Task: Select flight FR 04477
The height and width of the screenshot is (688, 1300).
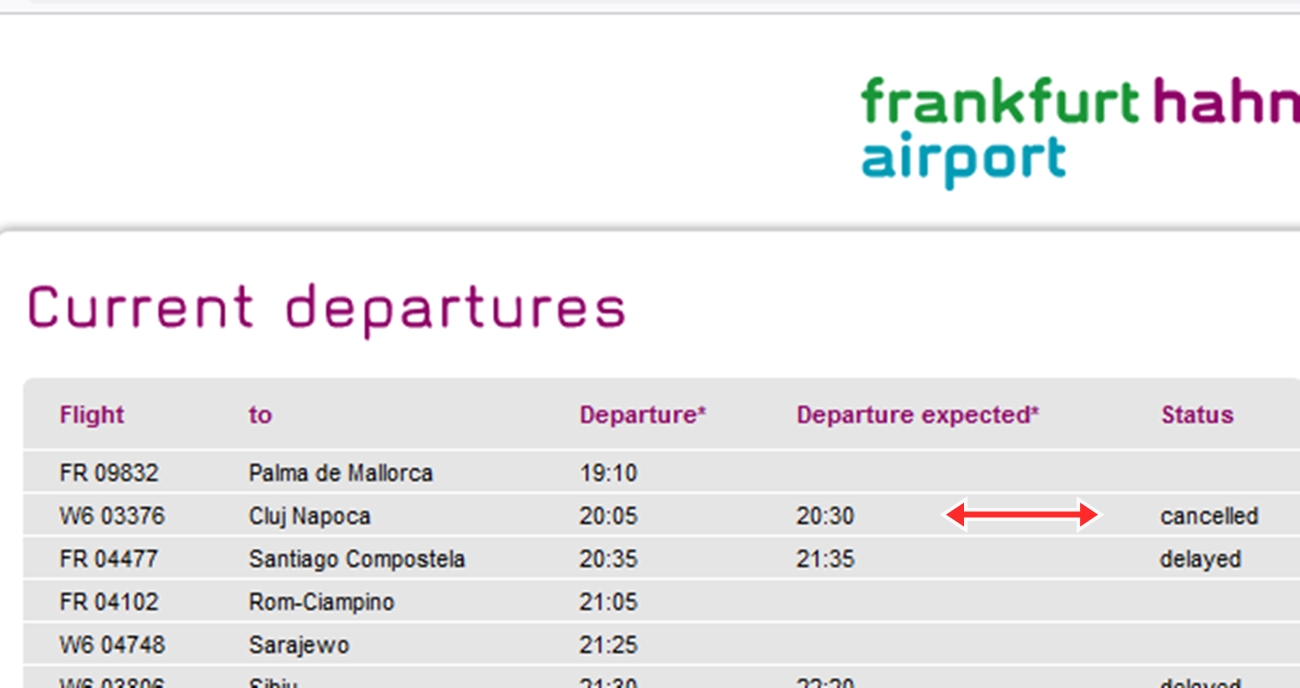Action: [109, 559]
